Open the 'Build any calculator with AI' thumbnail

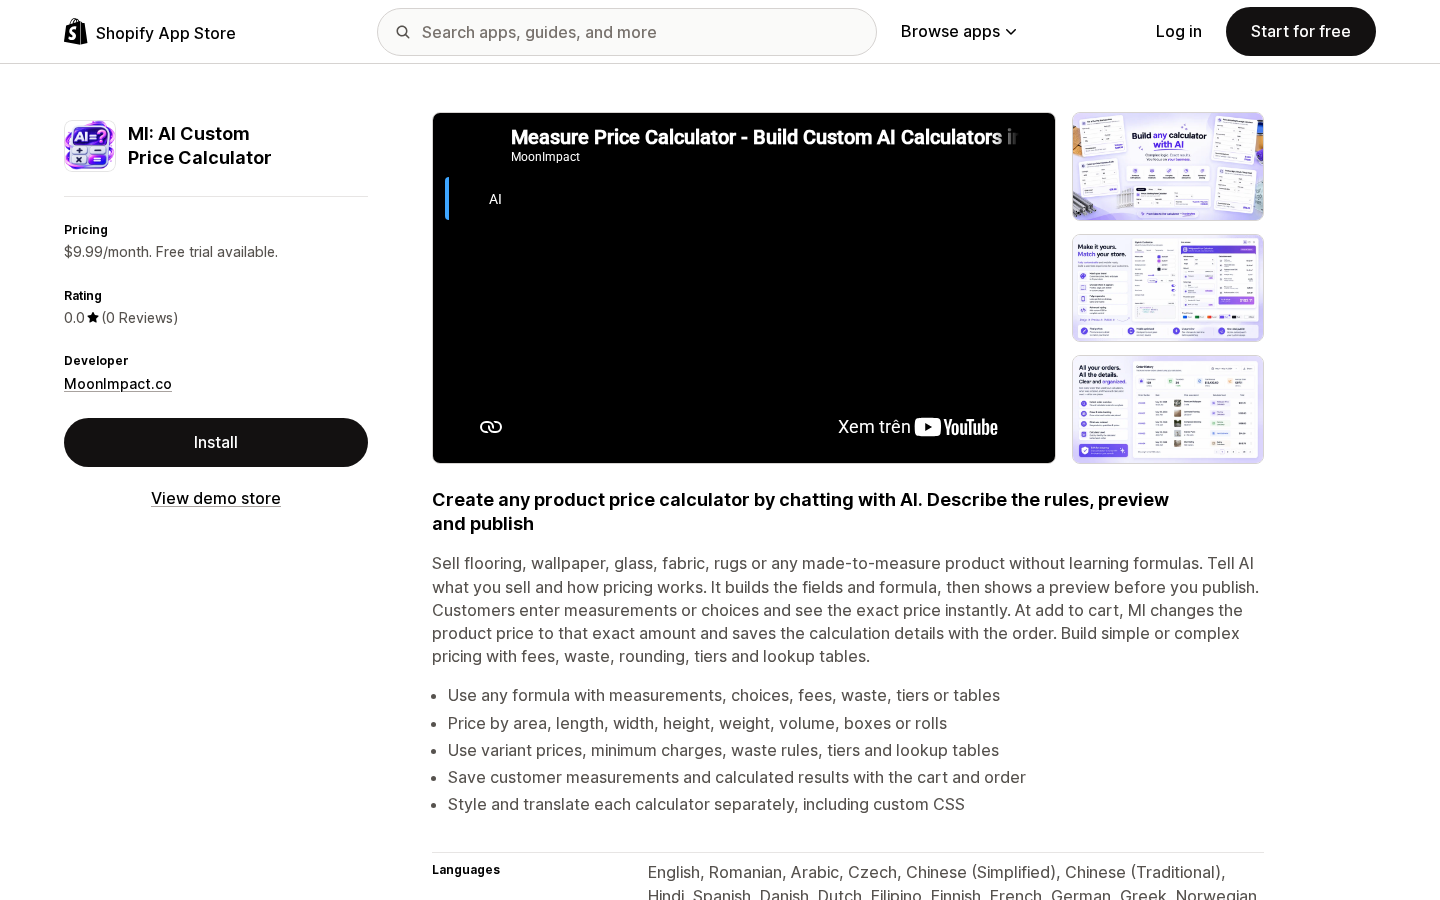click(1168, 166)
